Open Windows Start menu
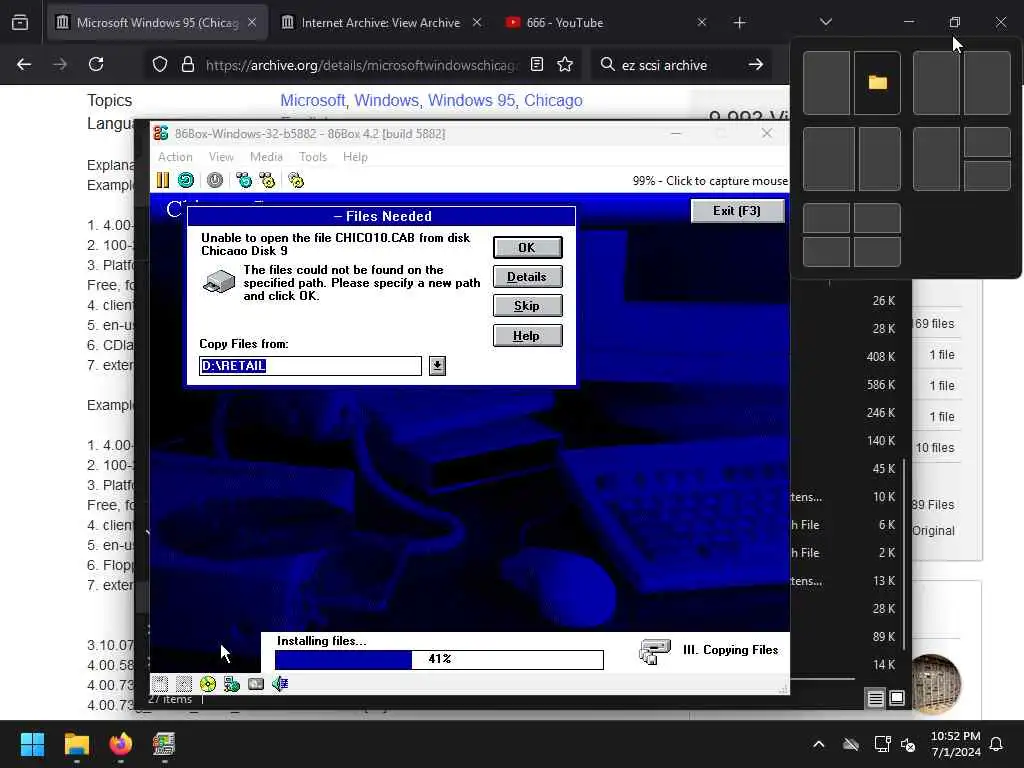This screenshot has height=768, width=1024. point(32,744)
